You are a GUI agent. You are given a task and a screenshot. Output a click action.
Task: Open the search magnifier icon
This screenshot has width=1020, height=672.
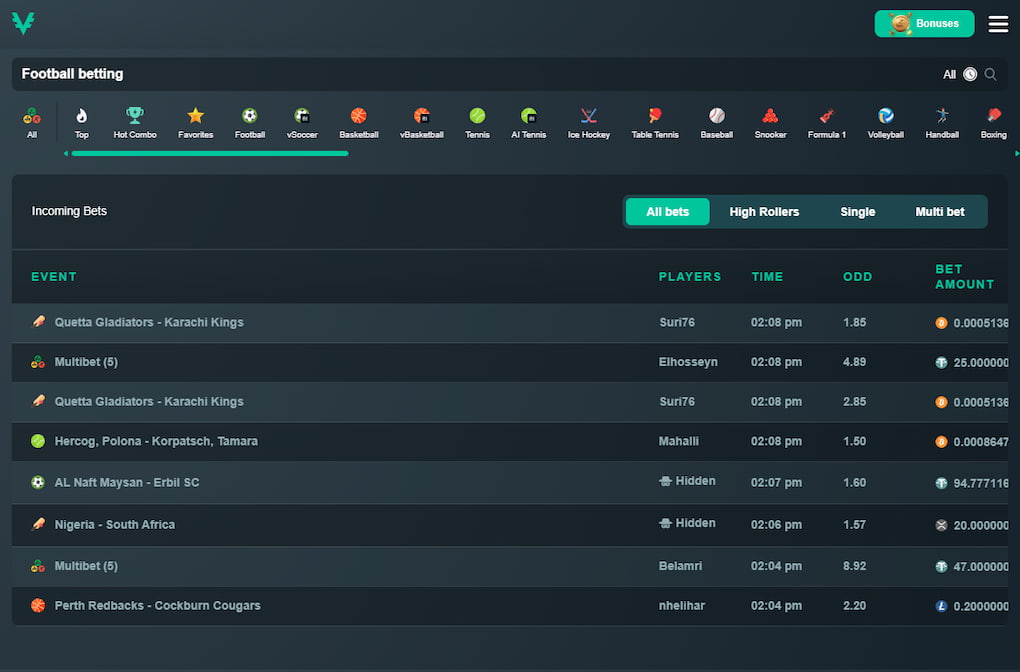(x=990, y=74)
